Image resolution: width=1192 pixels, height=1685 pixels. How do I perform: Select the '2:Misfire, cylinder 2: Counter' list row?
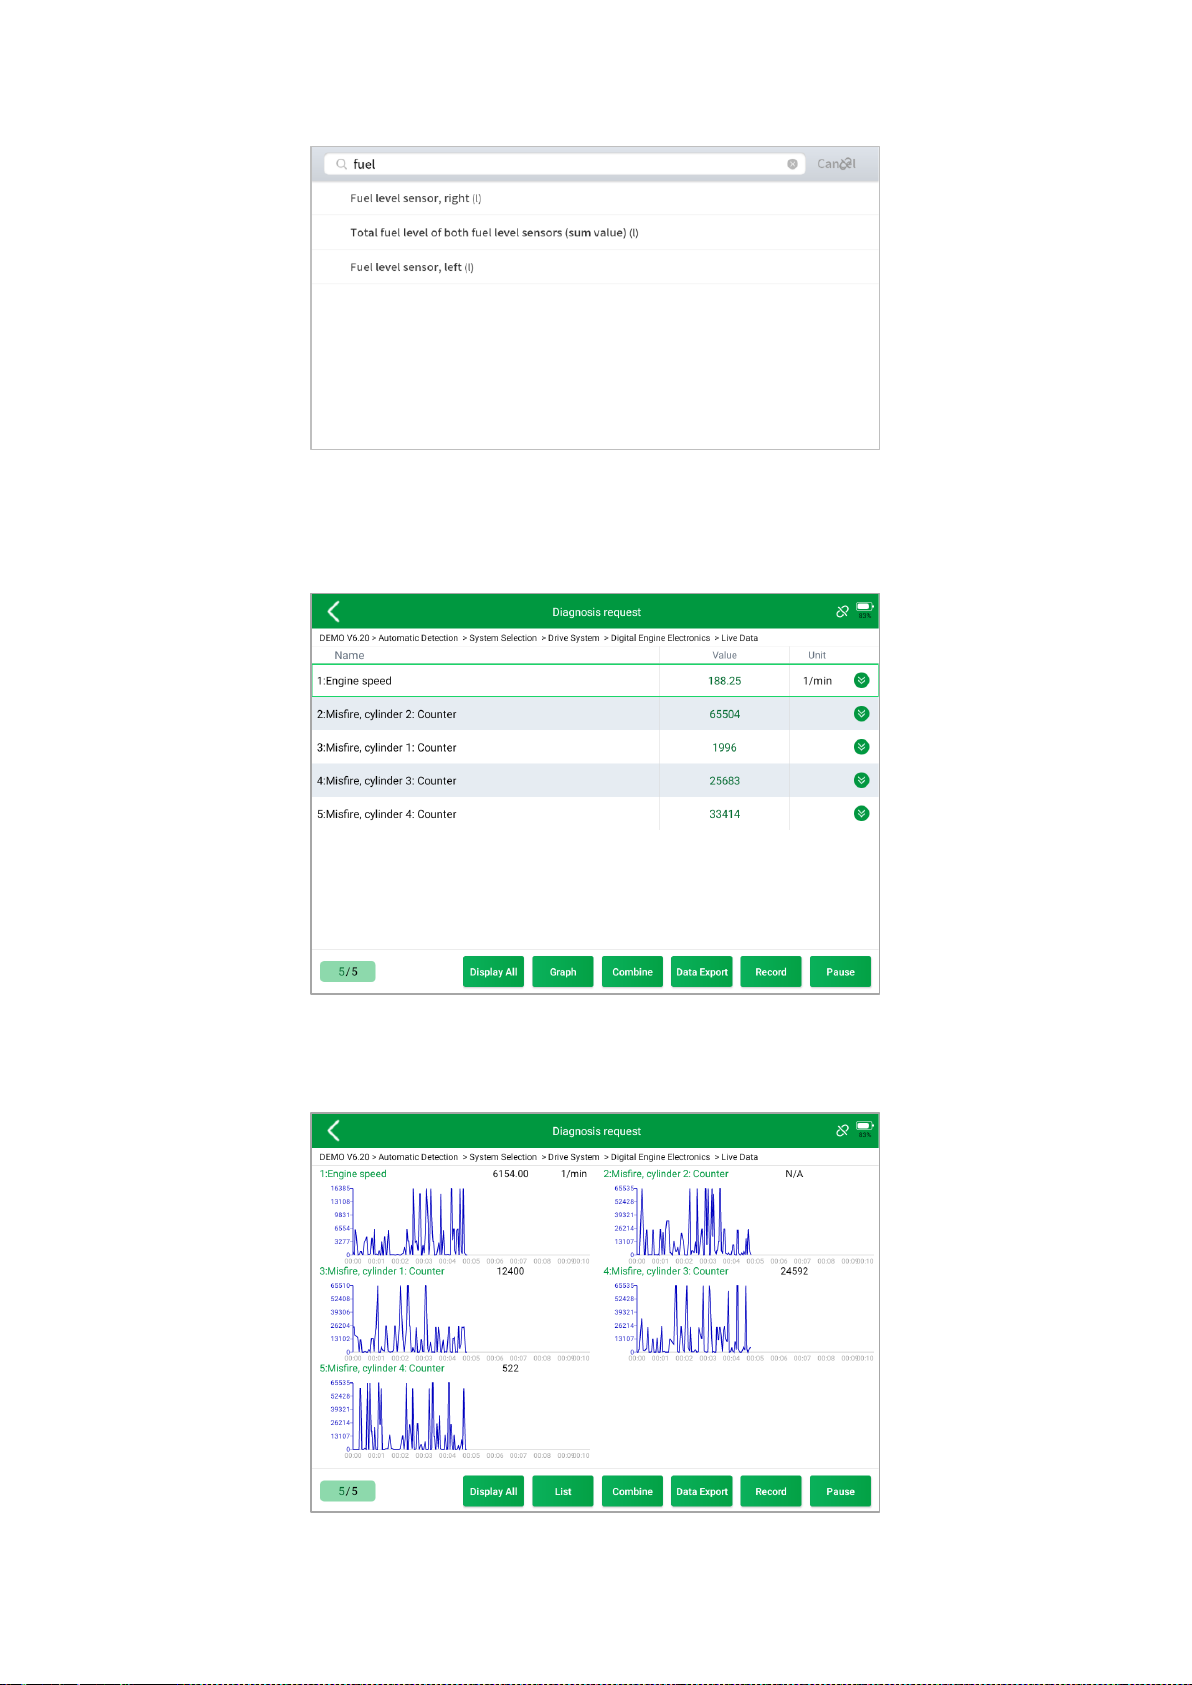pyautogui.click(x=595, y=714)
